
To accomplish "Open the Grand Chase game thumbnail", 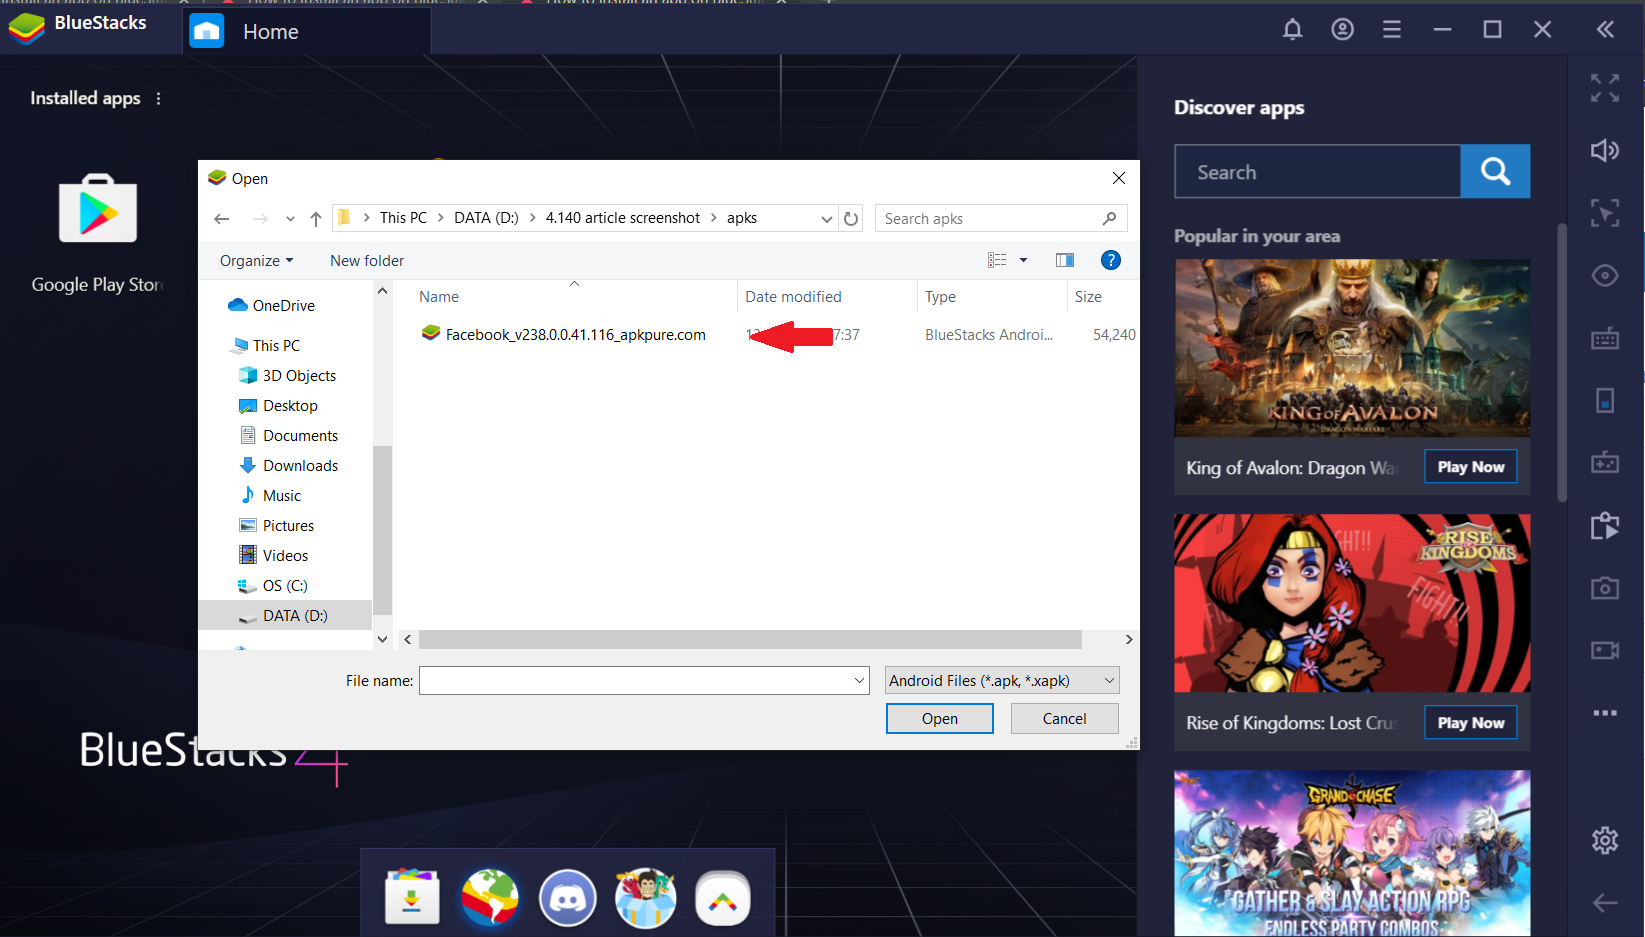I will click(x=1352, y=853).
